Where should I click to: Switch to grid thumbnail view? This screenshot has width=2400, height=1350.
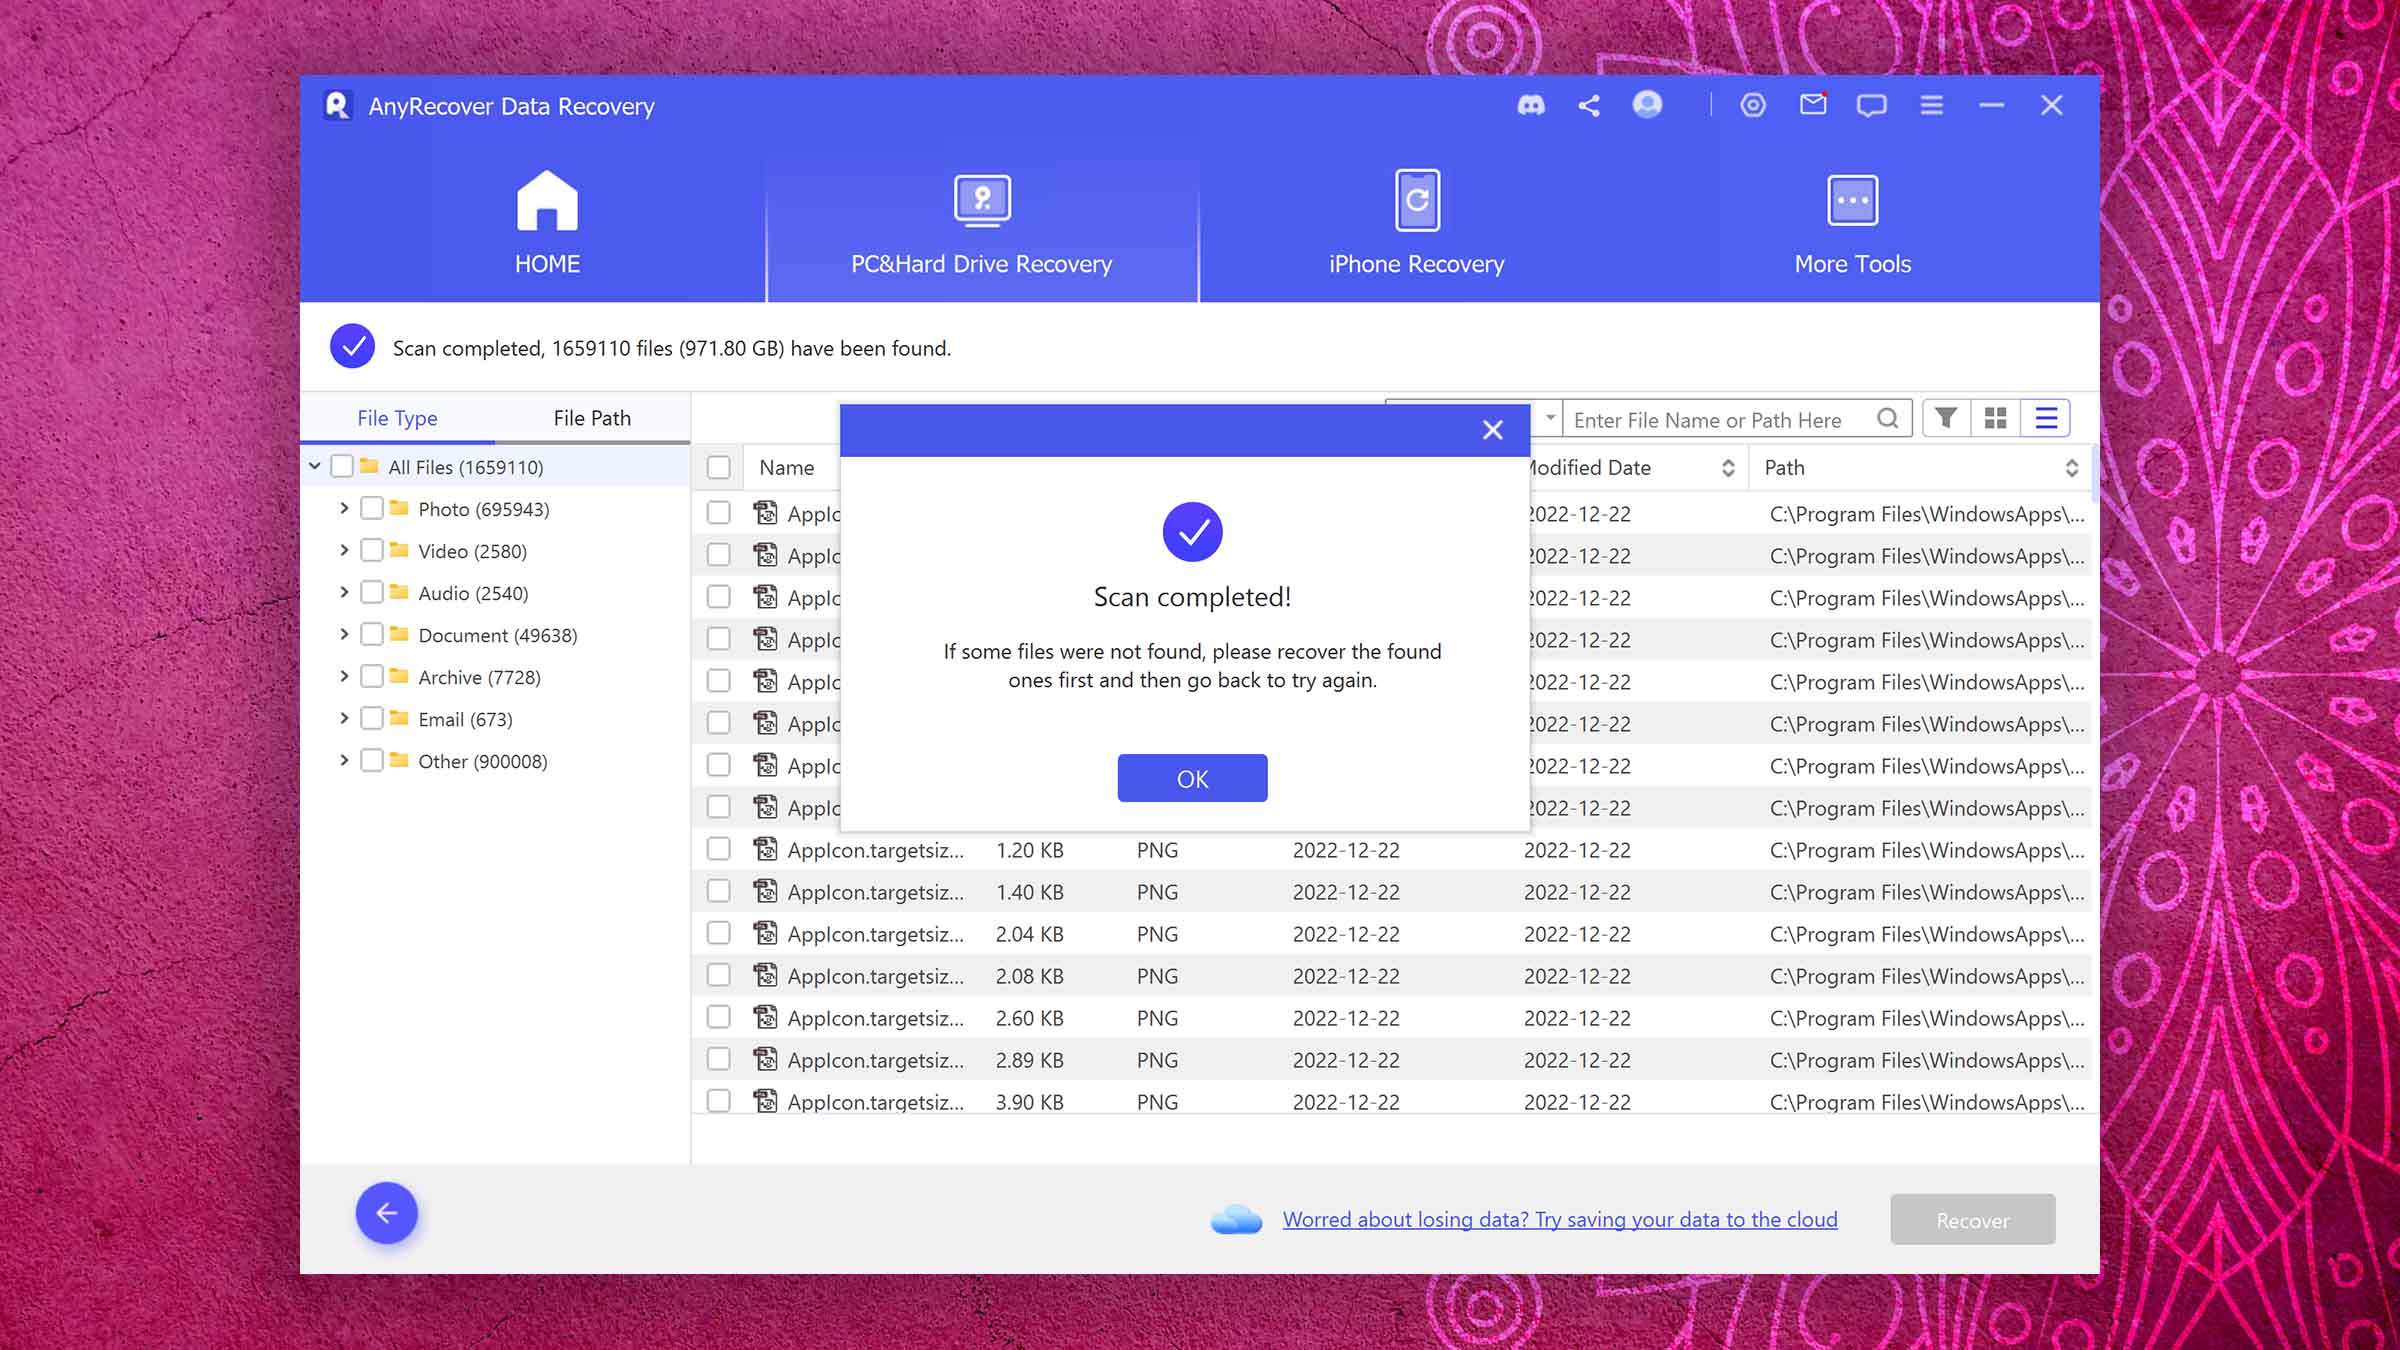[x=1995, y=418]
